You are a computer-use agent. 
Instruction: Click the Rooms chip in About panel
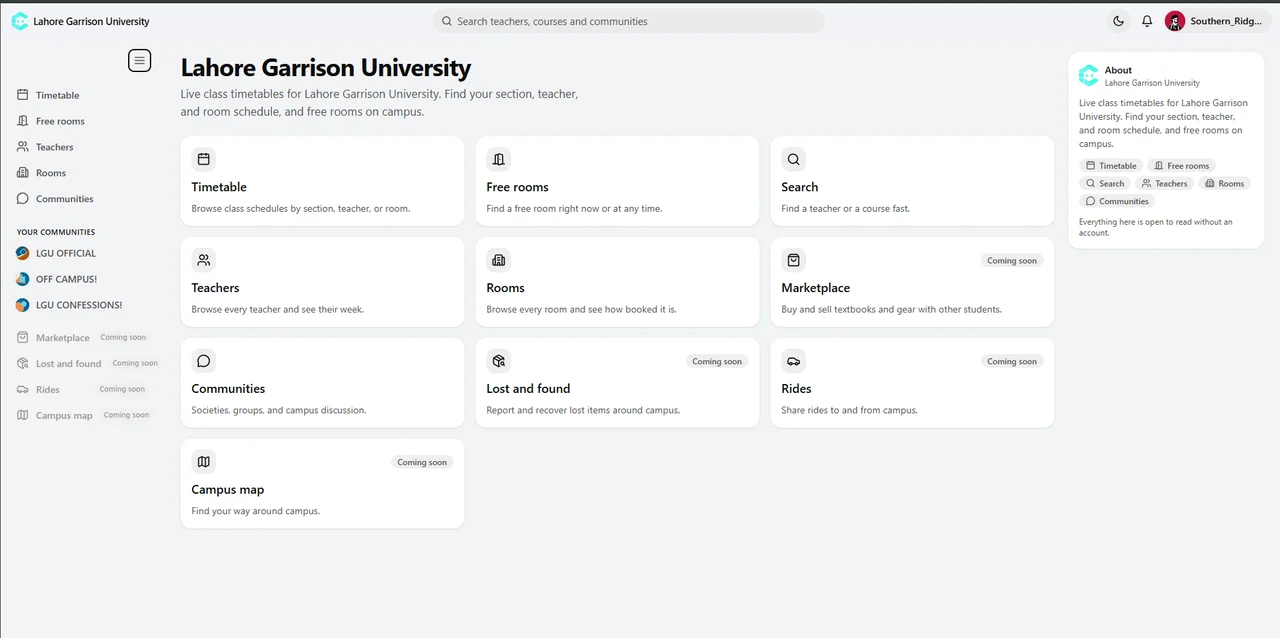pyautogui.click(x=1224, y=184)
